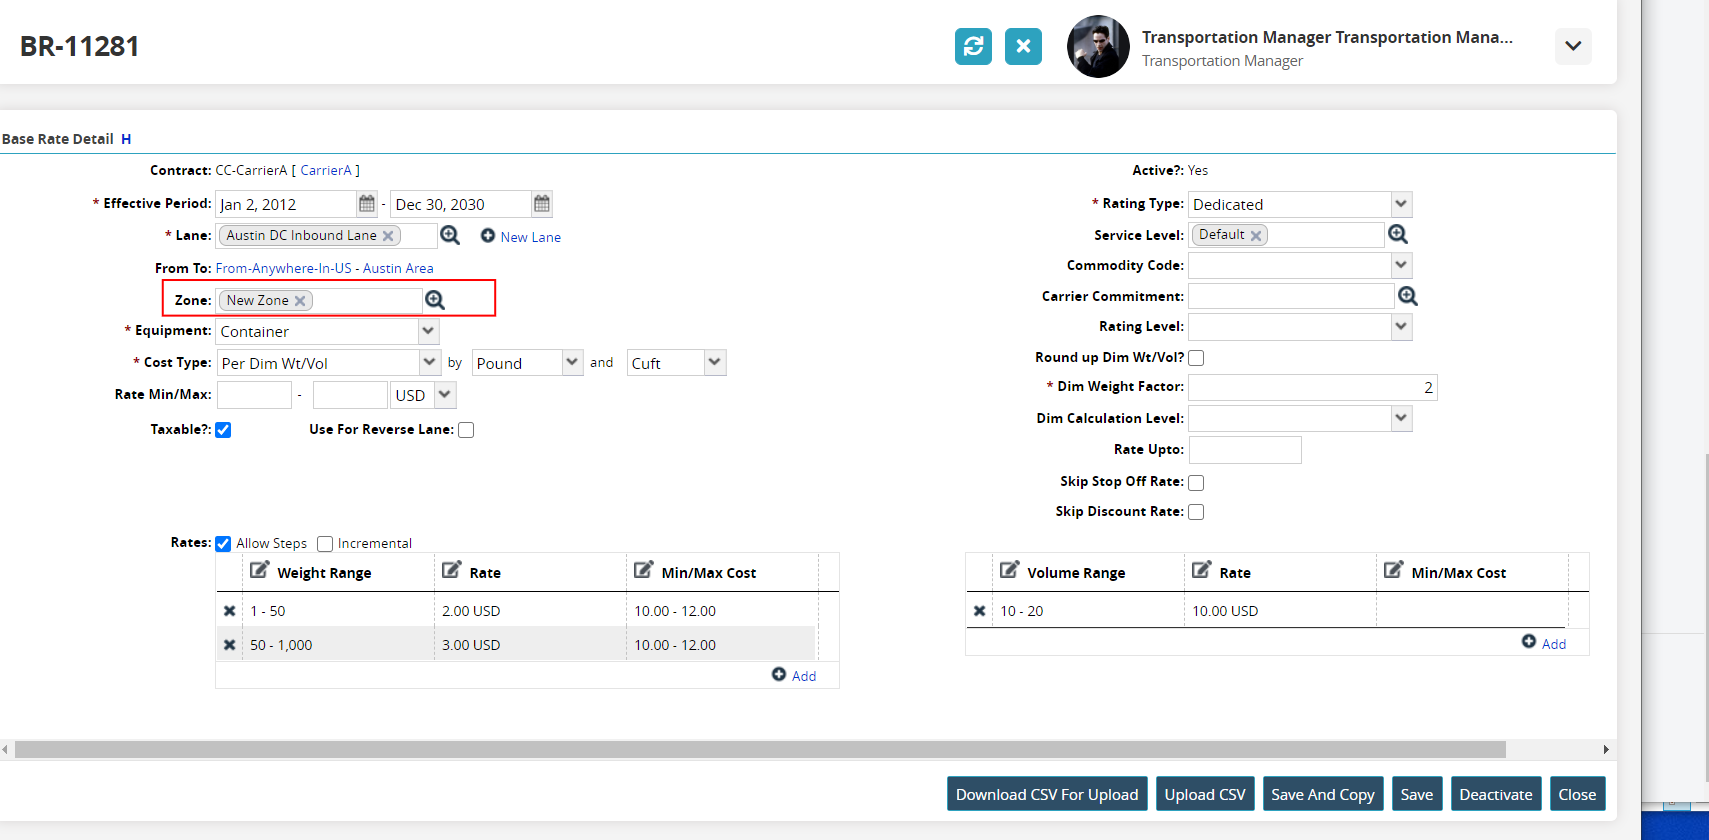This screenshot has height=840, width=1709.
Task: Click the horizontal scrollbar left arrow
Action: click(x=5, y=749)
